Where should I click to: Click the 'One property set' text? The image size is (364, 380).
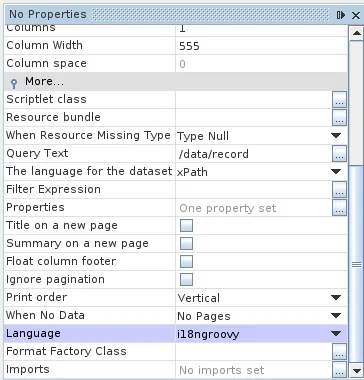[x=228, y=208]
